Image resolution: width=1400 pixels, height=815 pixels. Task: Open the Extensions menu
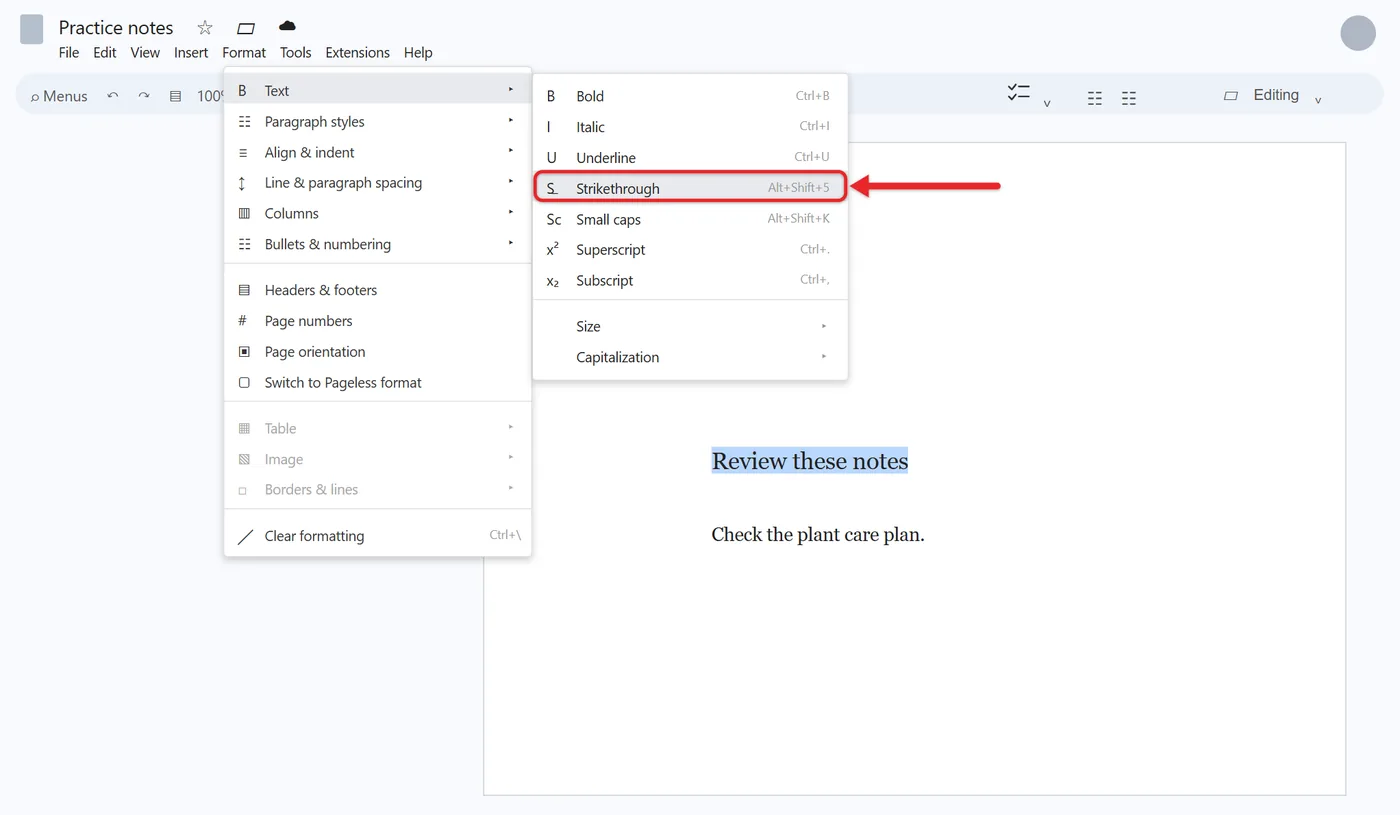357,52
